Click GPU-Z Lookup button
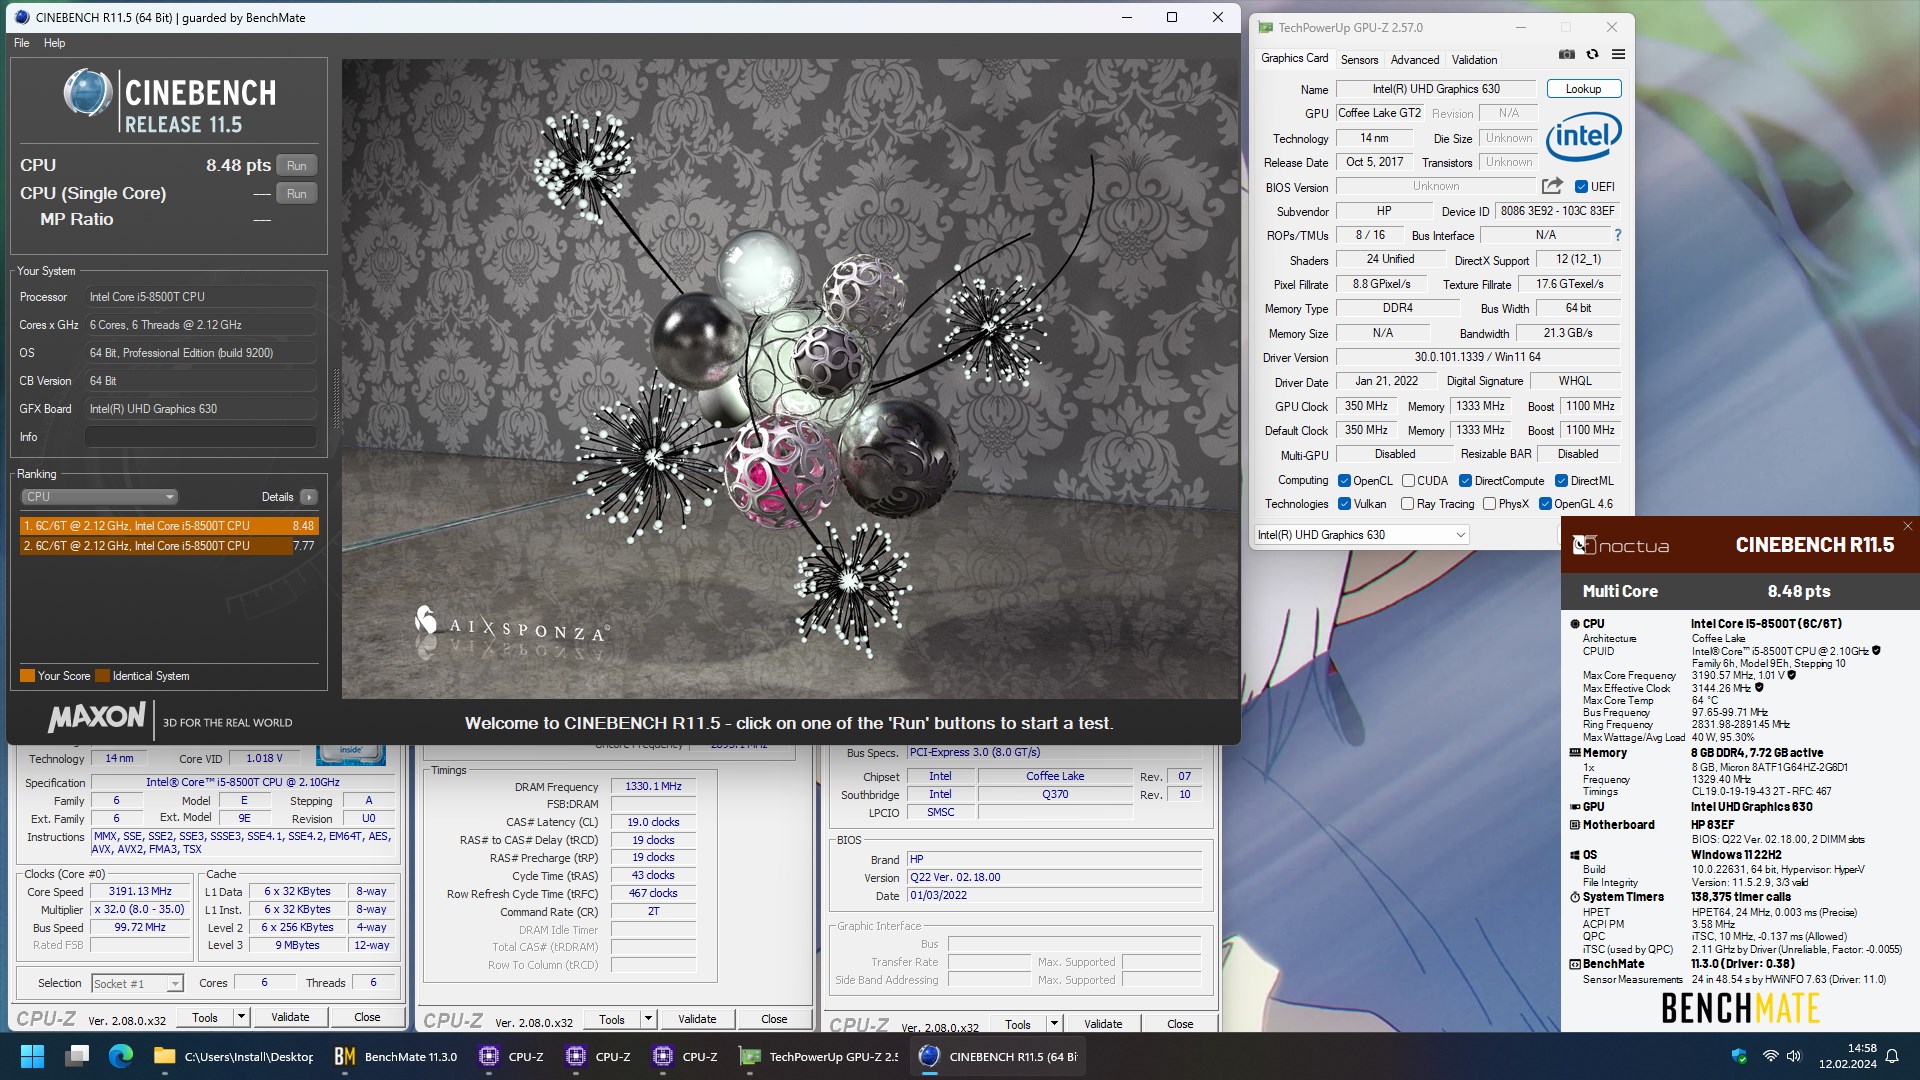1920x1080 pixels. pyautogui.click(x=1583, y=89)
